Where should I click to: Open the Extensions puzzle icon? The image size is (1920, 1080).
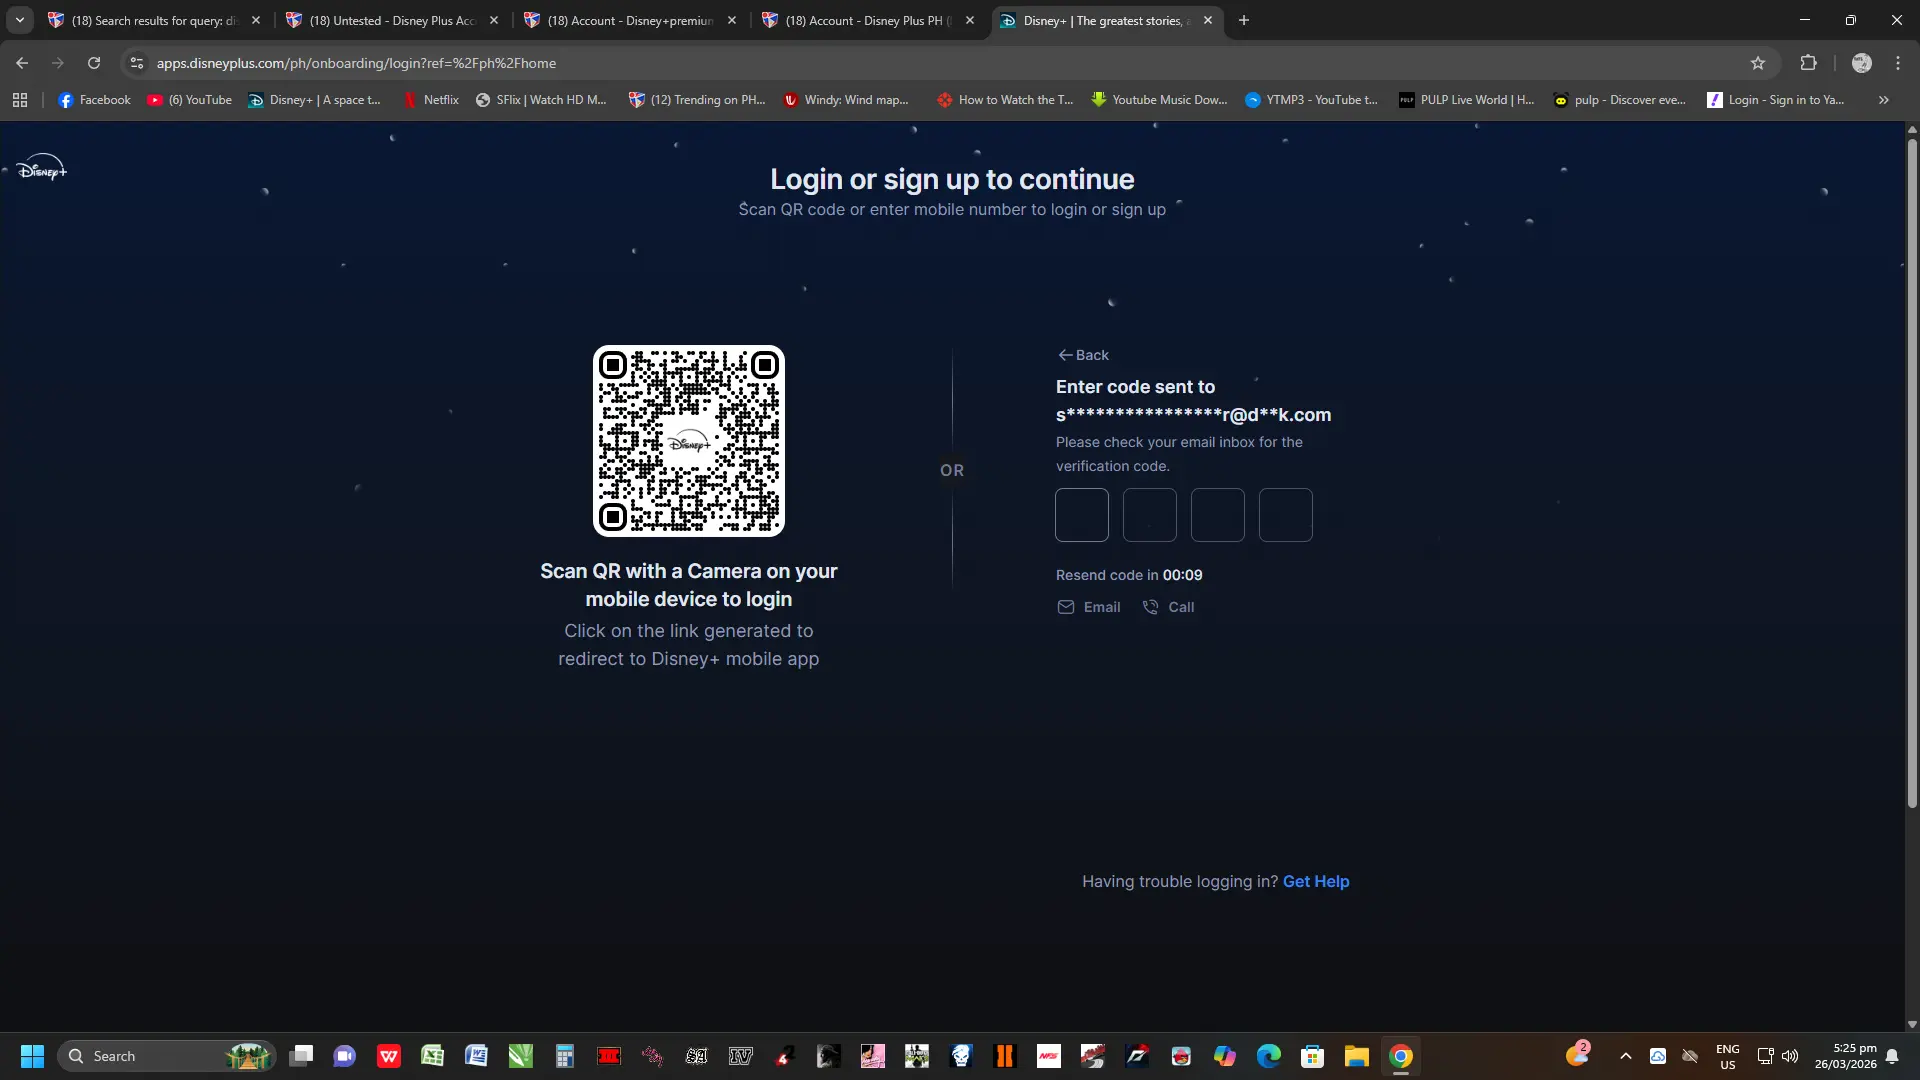[1808, 63]
